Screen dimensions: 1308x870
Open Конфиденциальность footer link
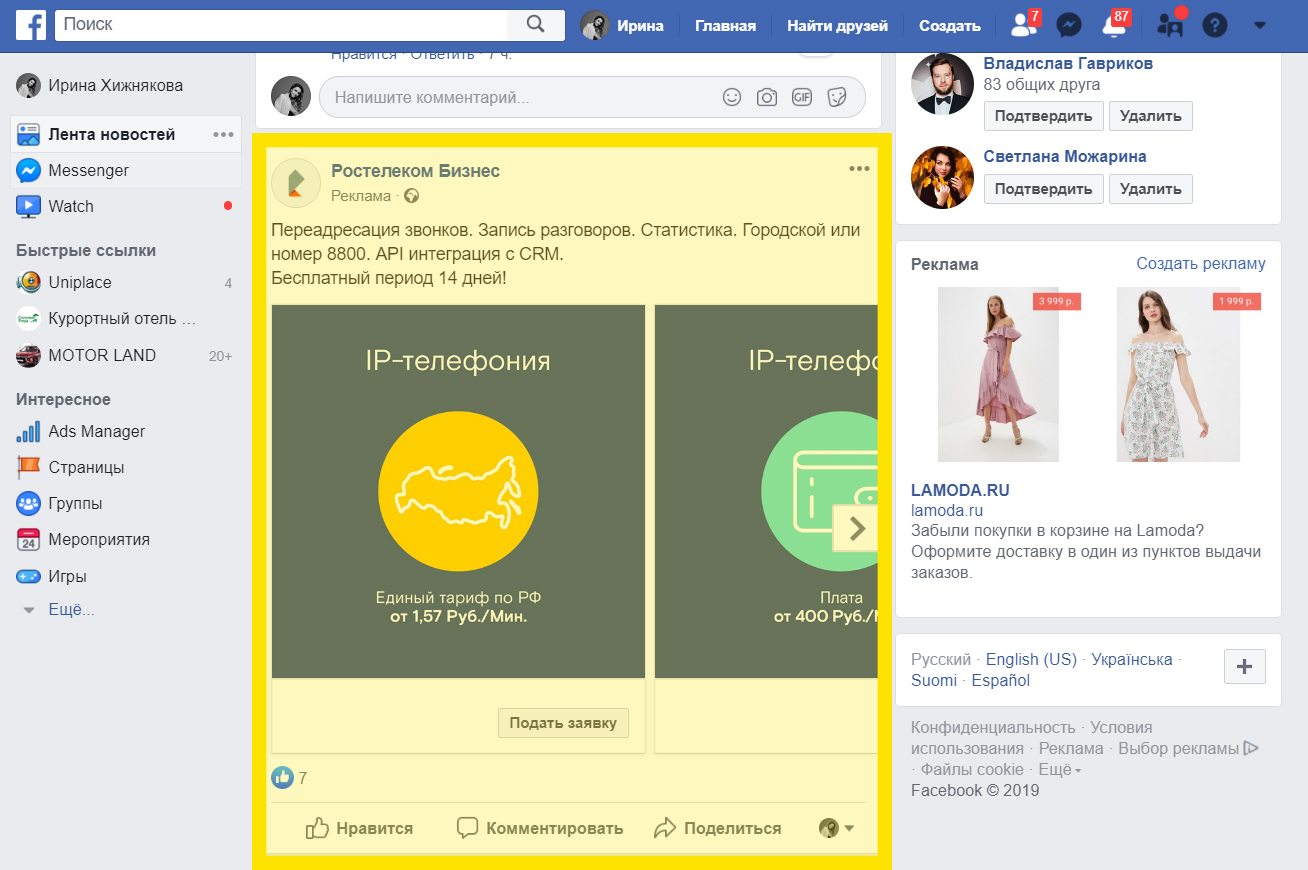point(993,728)
